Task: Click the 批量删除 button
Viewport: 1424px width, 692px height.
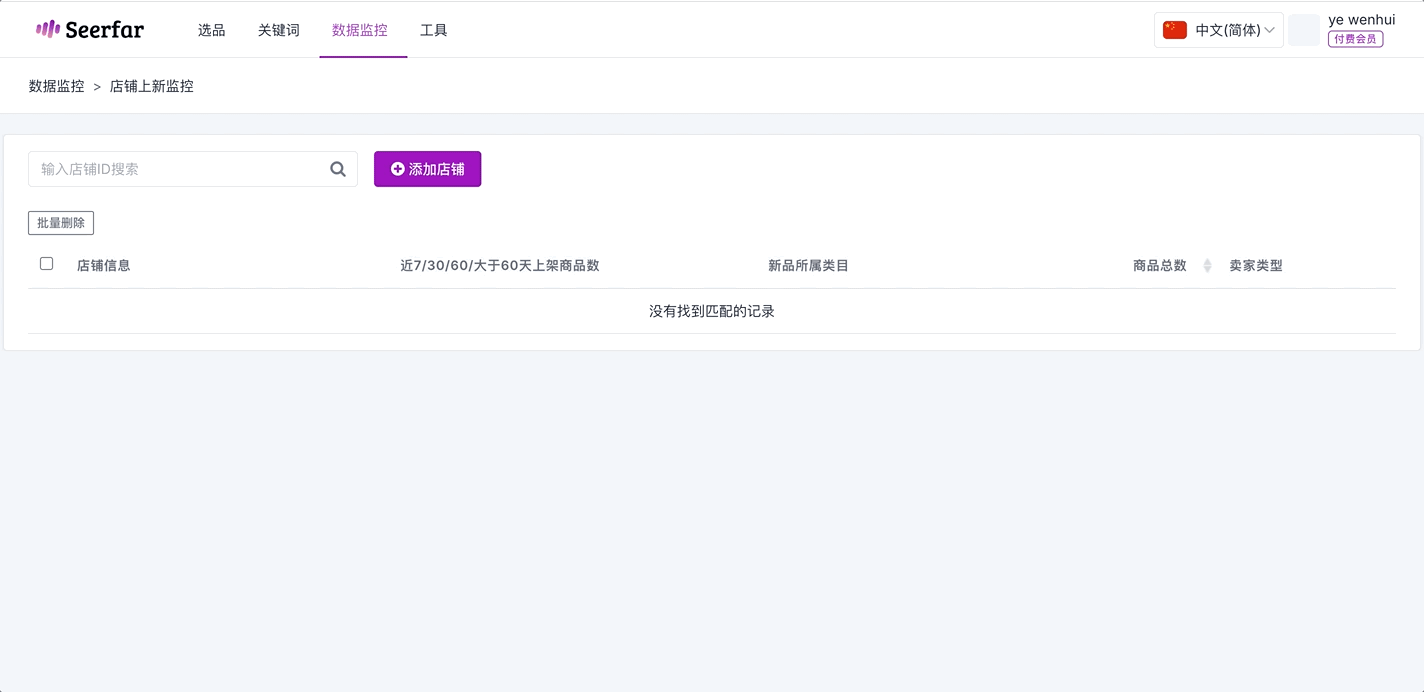Action: tap(61, 223)
